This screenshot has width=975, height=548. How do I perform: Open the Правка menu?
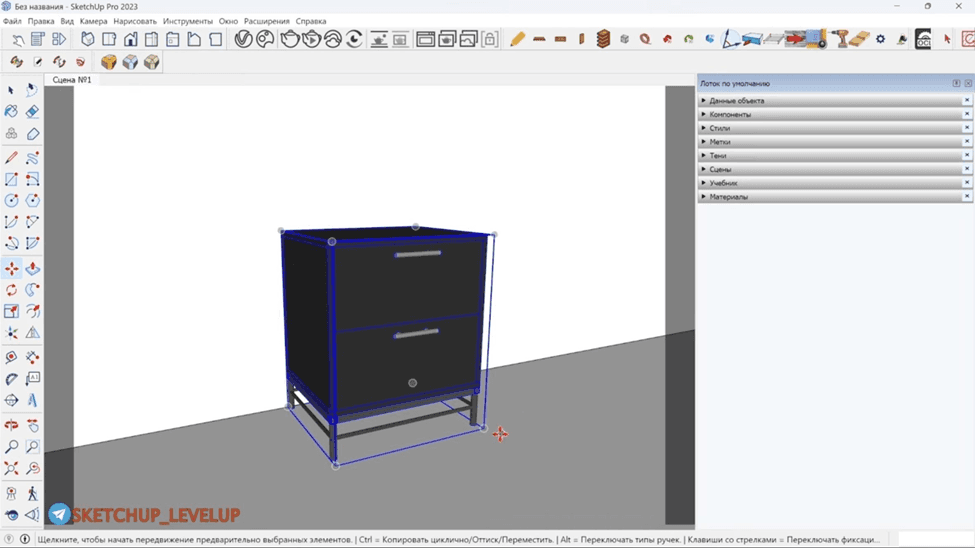point(41,21)
